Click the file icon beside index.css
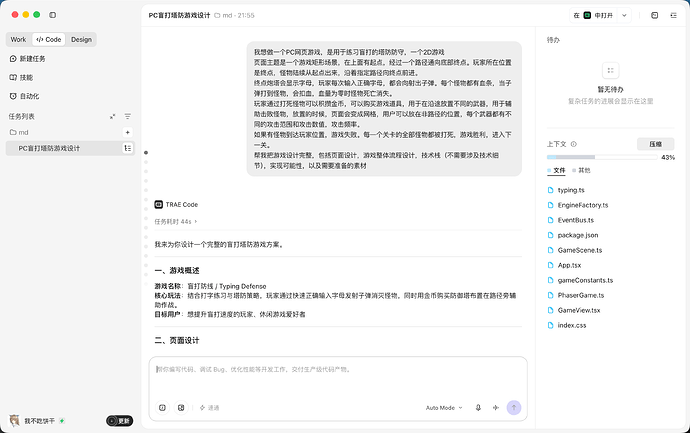 coord(550,325)
